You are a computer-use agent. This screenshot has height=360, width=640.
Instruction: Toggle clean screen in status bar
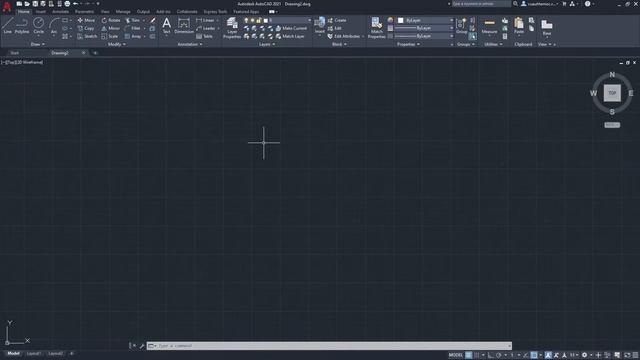tap(627, 355)
